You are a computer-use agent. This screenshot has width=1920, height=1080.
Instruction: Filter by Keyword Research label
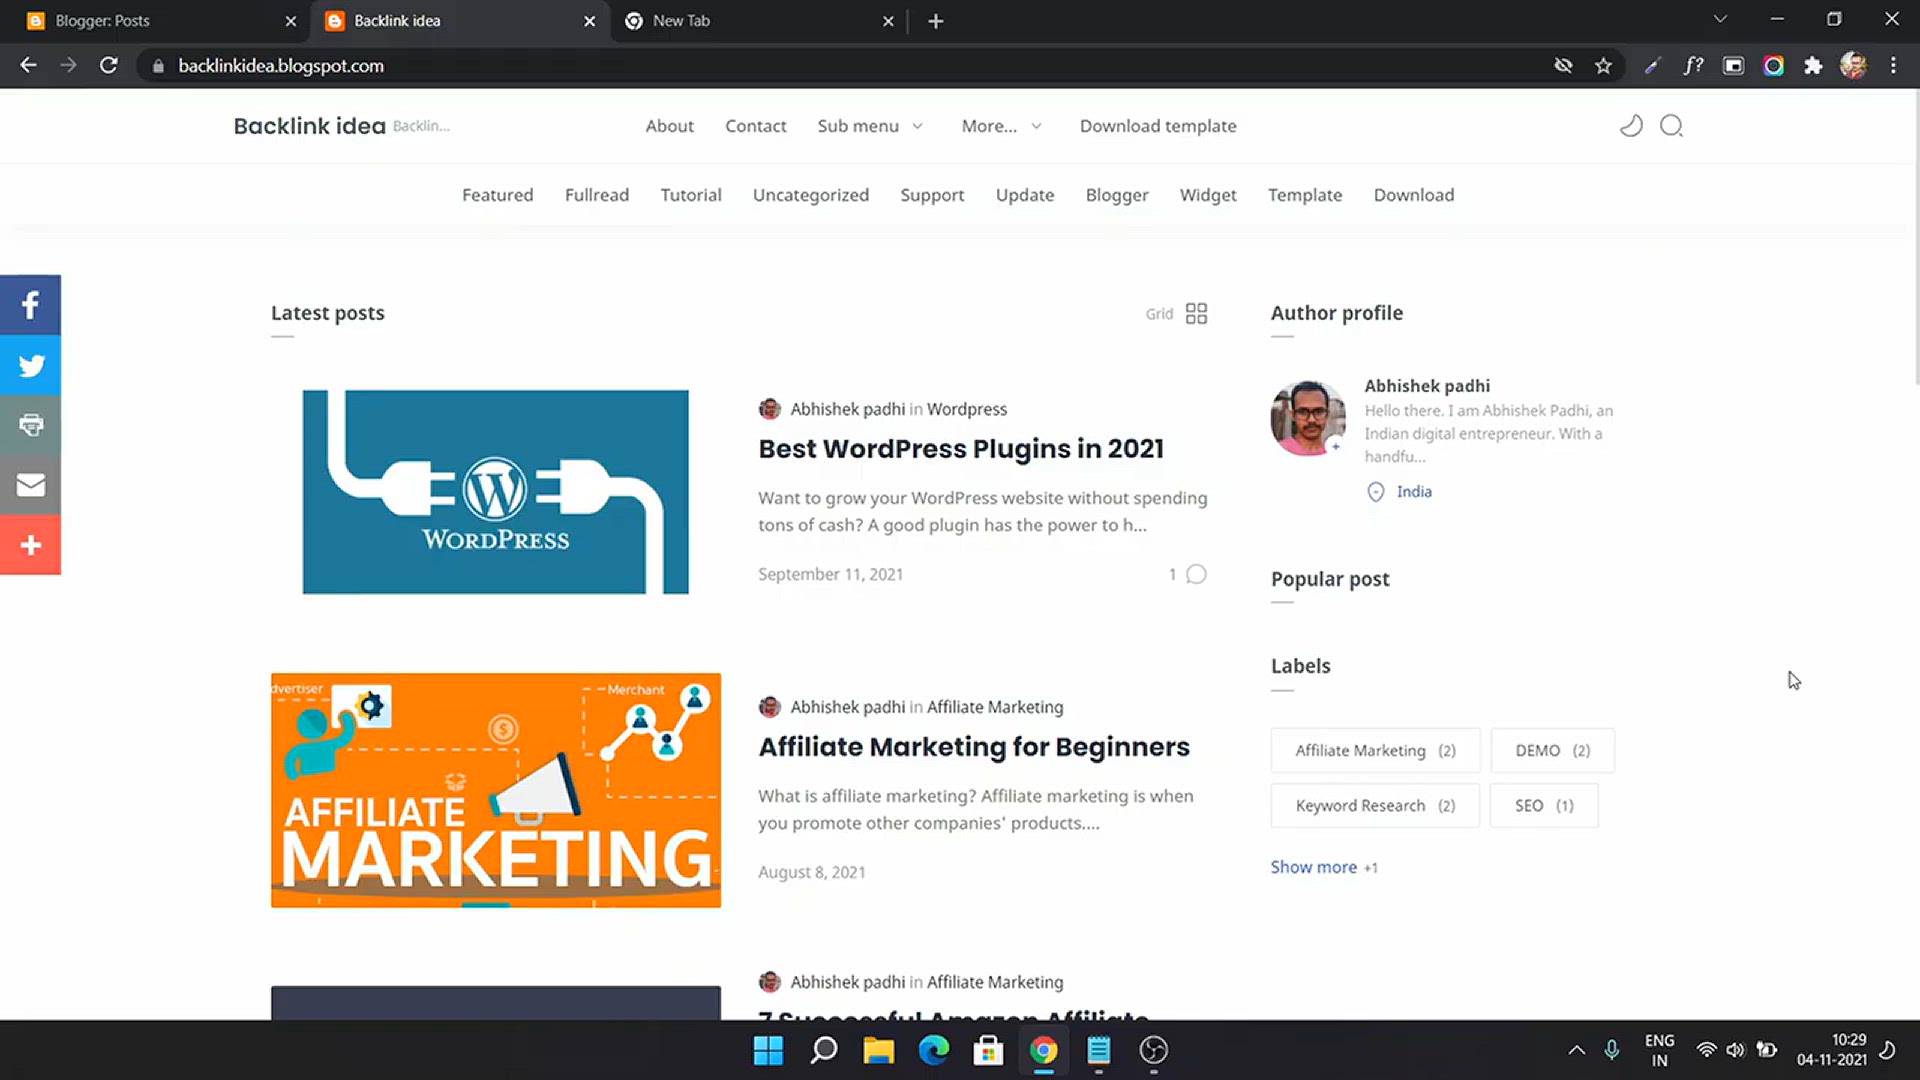1375,806
